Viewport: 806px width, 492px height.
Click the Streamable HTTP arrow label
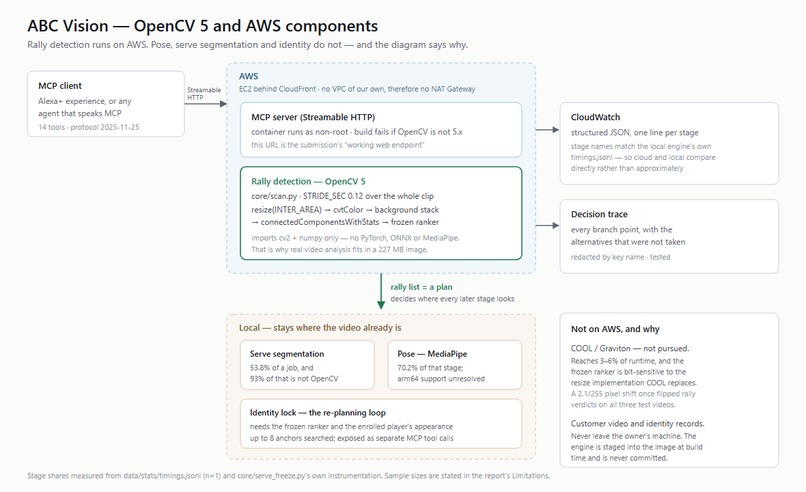[x=204, y=94]
